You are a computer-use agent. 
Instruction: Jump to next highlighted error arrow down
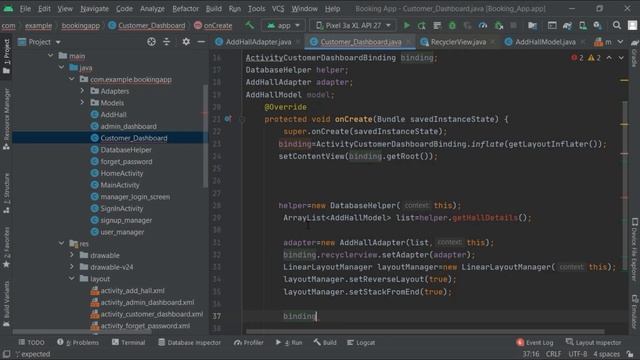[621, 58]
